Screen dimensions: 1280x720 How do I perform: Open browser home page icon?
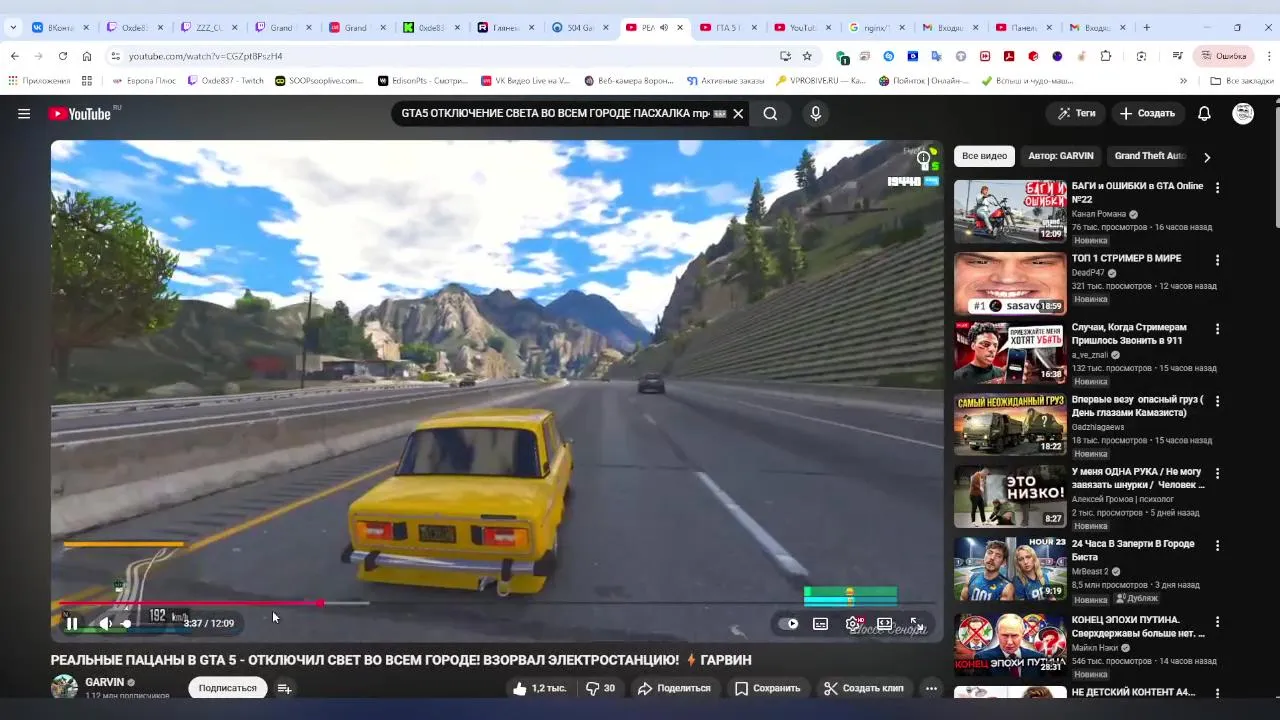point(87,56)
